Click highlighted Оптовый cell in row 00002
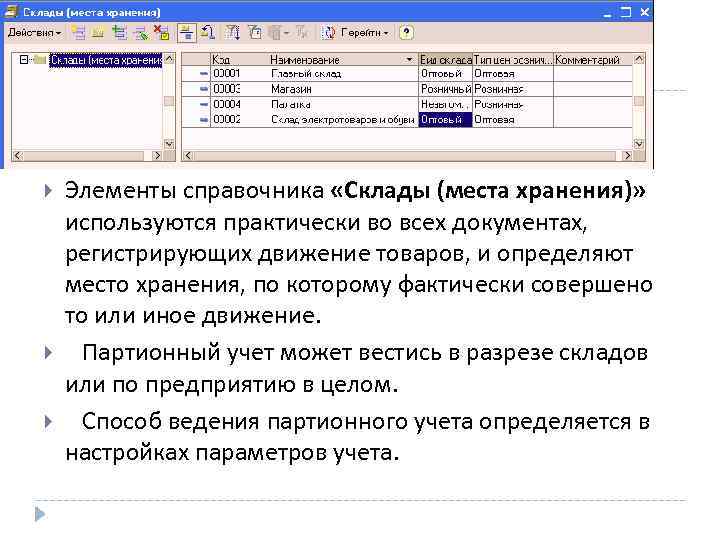This screenshot has width=720, height=540. click(x=445, y=119)
